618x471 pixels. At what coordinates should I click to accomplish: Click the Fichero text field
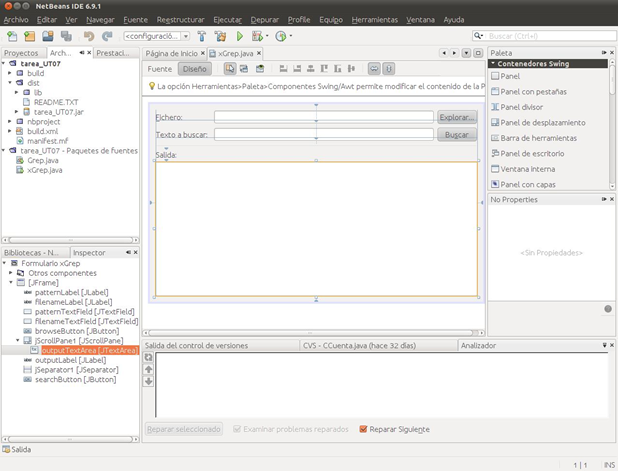[x=324, y=117]
